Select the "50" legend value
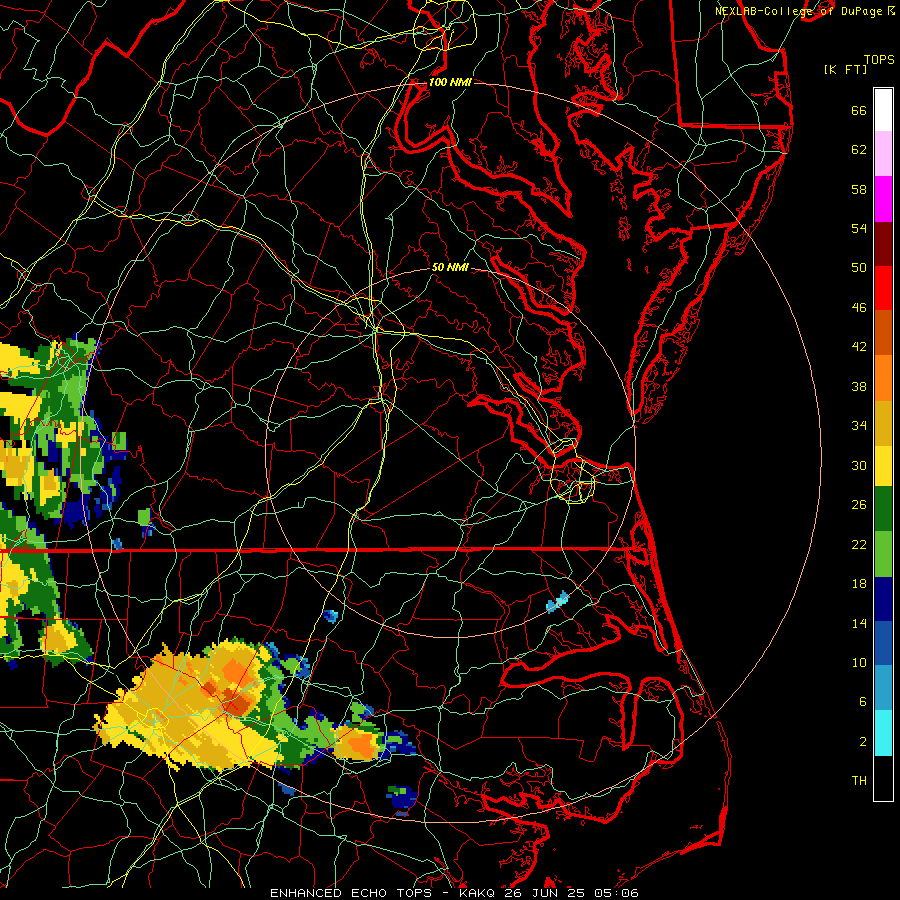The image size is (900, 900). 859,267
